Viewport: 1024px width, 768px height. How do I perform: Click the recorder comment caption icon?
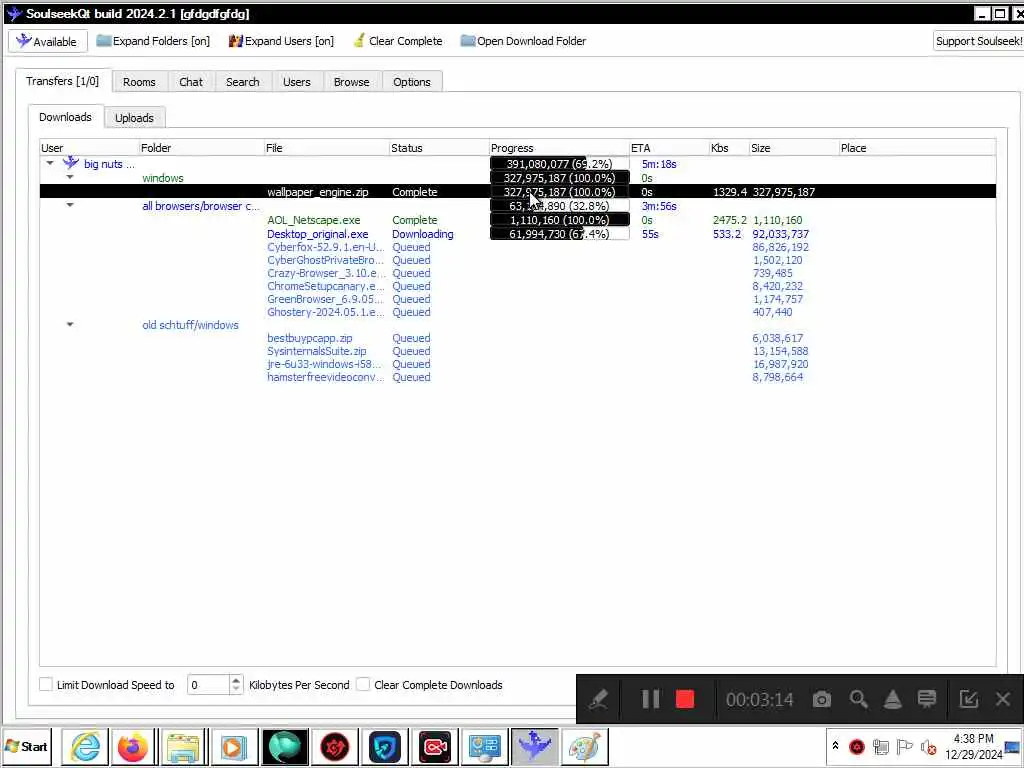click(927, 699)
